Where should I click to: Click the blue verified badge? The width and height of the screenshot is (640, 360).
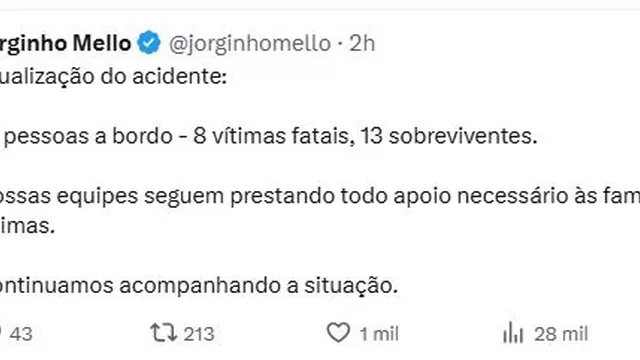[149, 42]
